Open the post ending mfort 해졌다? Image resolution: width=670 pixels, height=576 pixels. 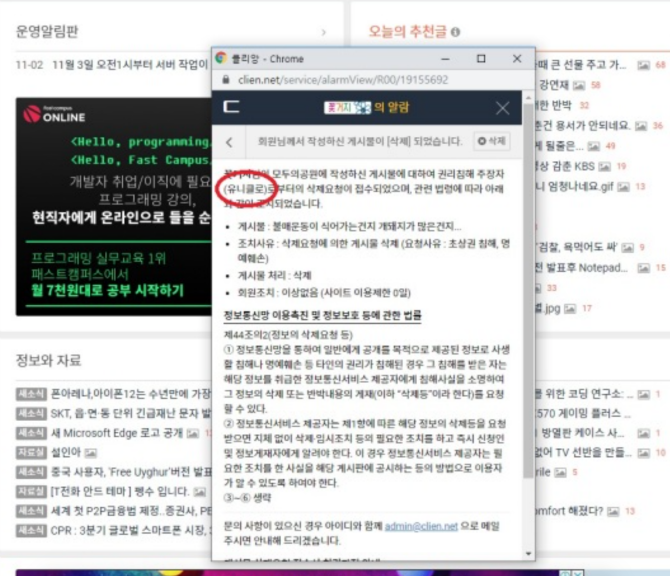pyautogui.click(x=569, y=511)
